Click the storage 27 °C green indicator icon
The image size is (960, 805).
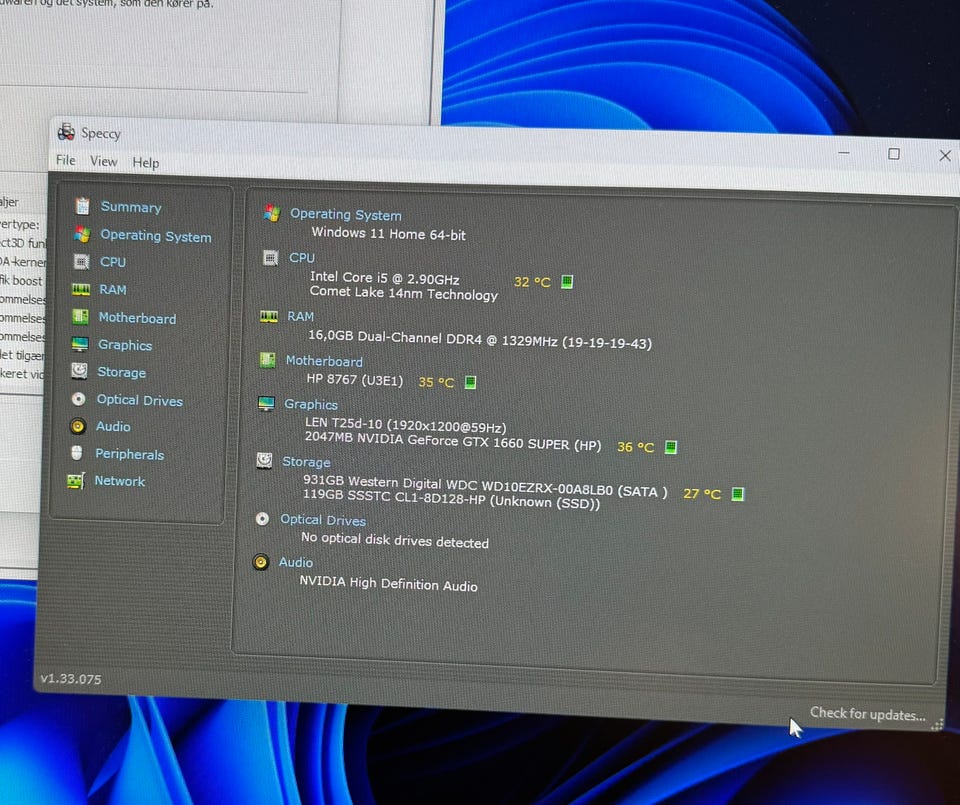pos(738,494)
